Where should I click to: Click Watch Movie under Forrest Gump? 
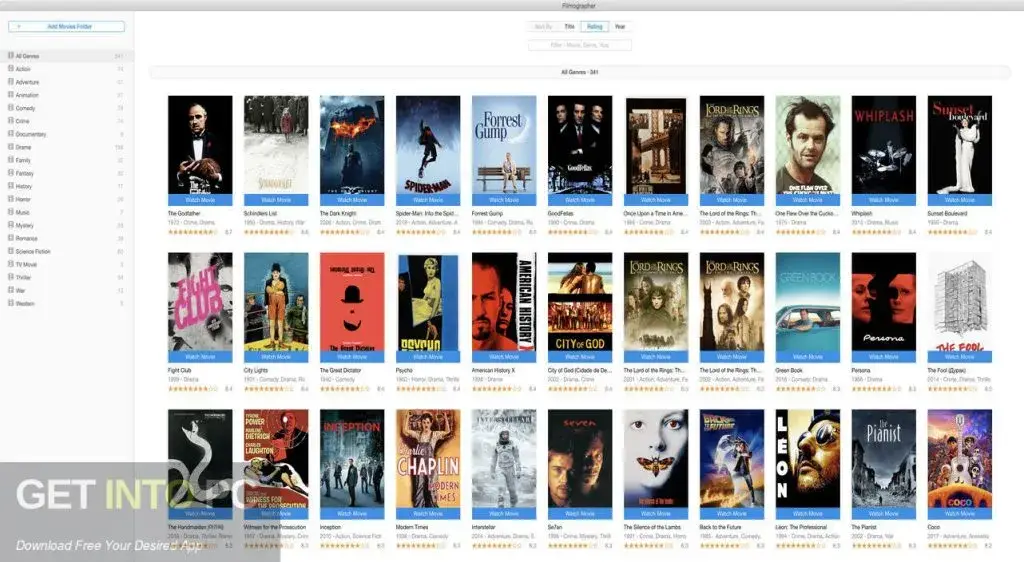(x=504, y=199)
